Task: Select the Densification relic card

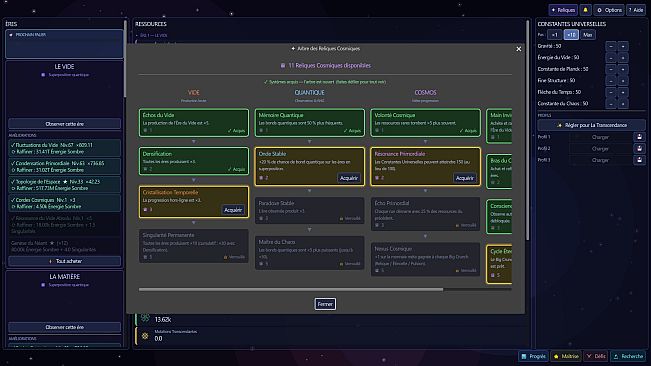Action: pyautogui.click(x=194, y=161)
